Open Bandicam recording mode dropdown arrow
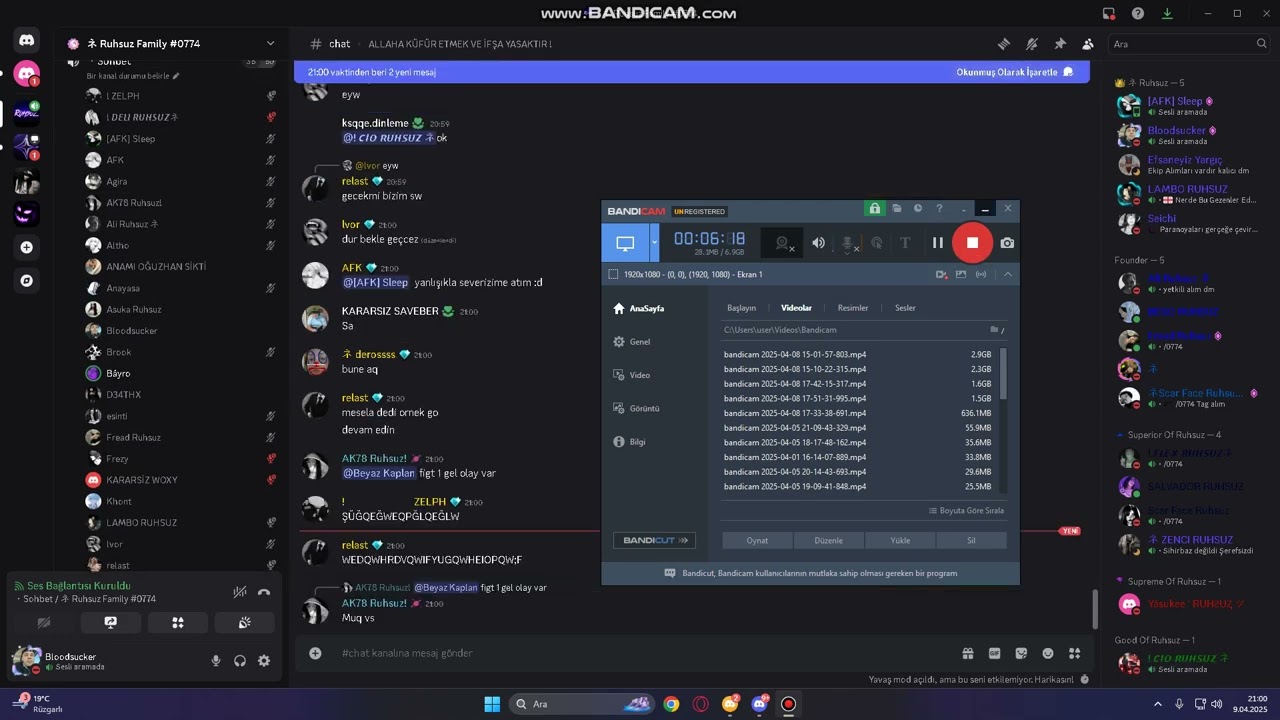The height and width of the screenshot is (720, 1280). pos(655,243)
